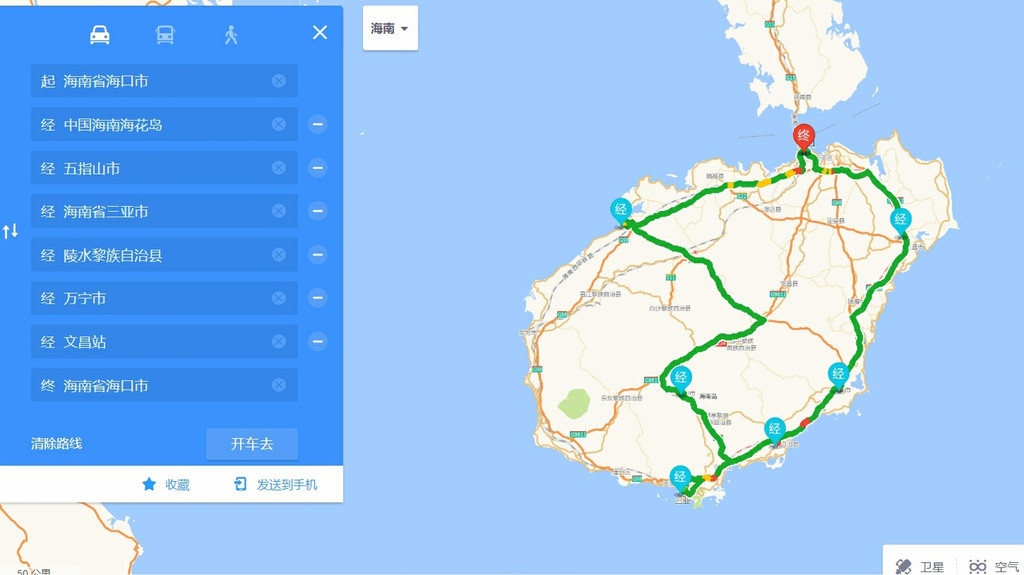The width and height of the screenshot is (1024, 575).
Task: Click the 开车去 button
Action: coord(252,444)
